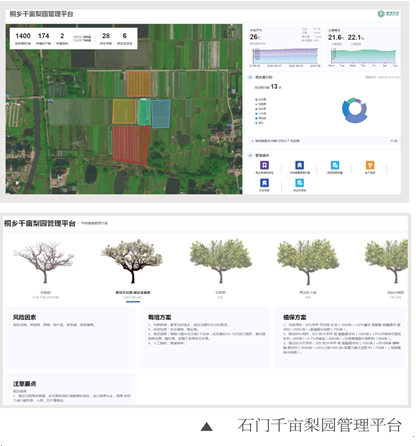Click the green top donut chart segment
The height and width of the screenshot is (446, 416).
tap(351, 100)
